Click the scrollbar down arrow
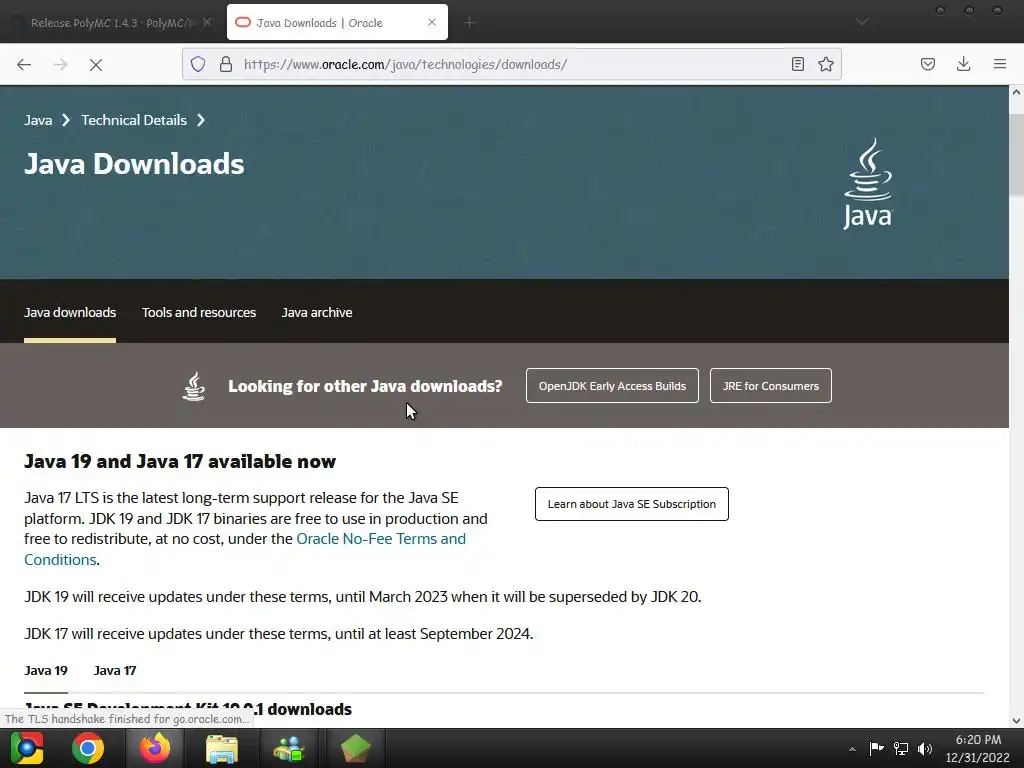Screen dimensions: 1024x768 1016,721
